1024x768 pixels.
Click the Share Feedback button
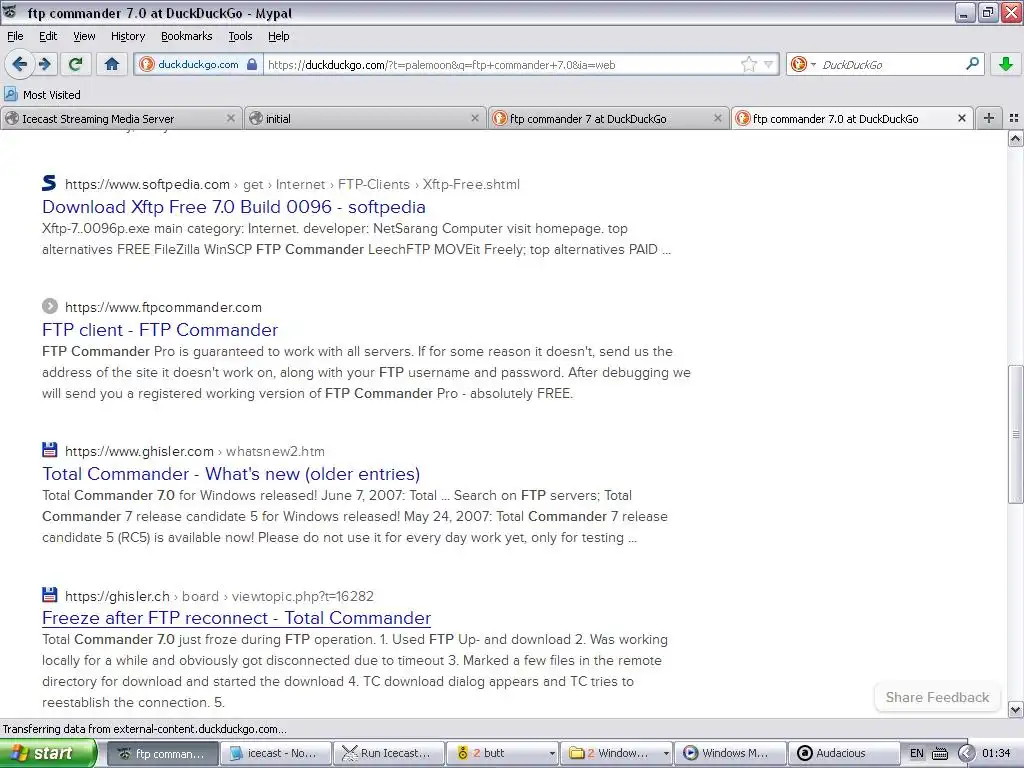pos(937,697)
